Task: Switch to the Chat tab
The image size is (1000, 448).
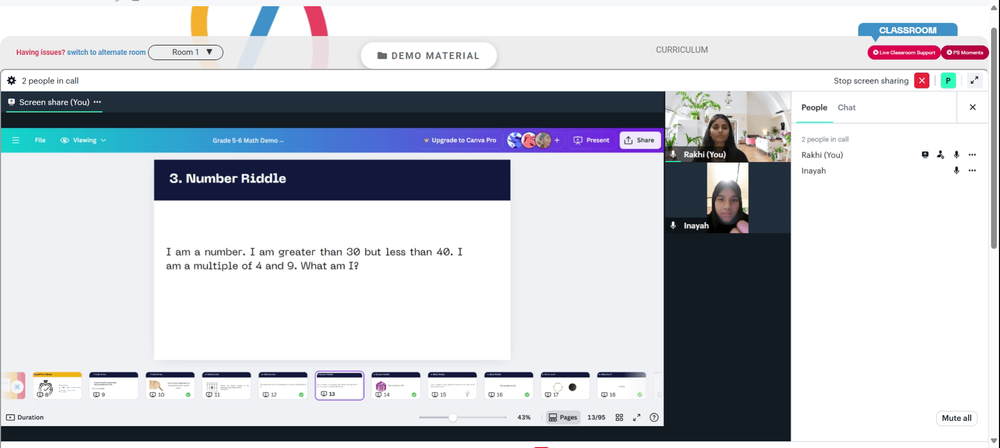Action: coord(846,107)
